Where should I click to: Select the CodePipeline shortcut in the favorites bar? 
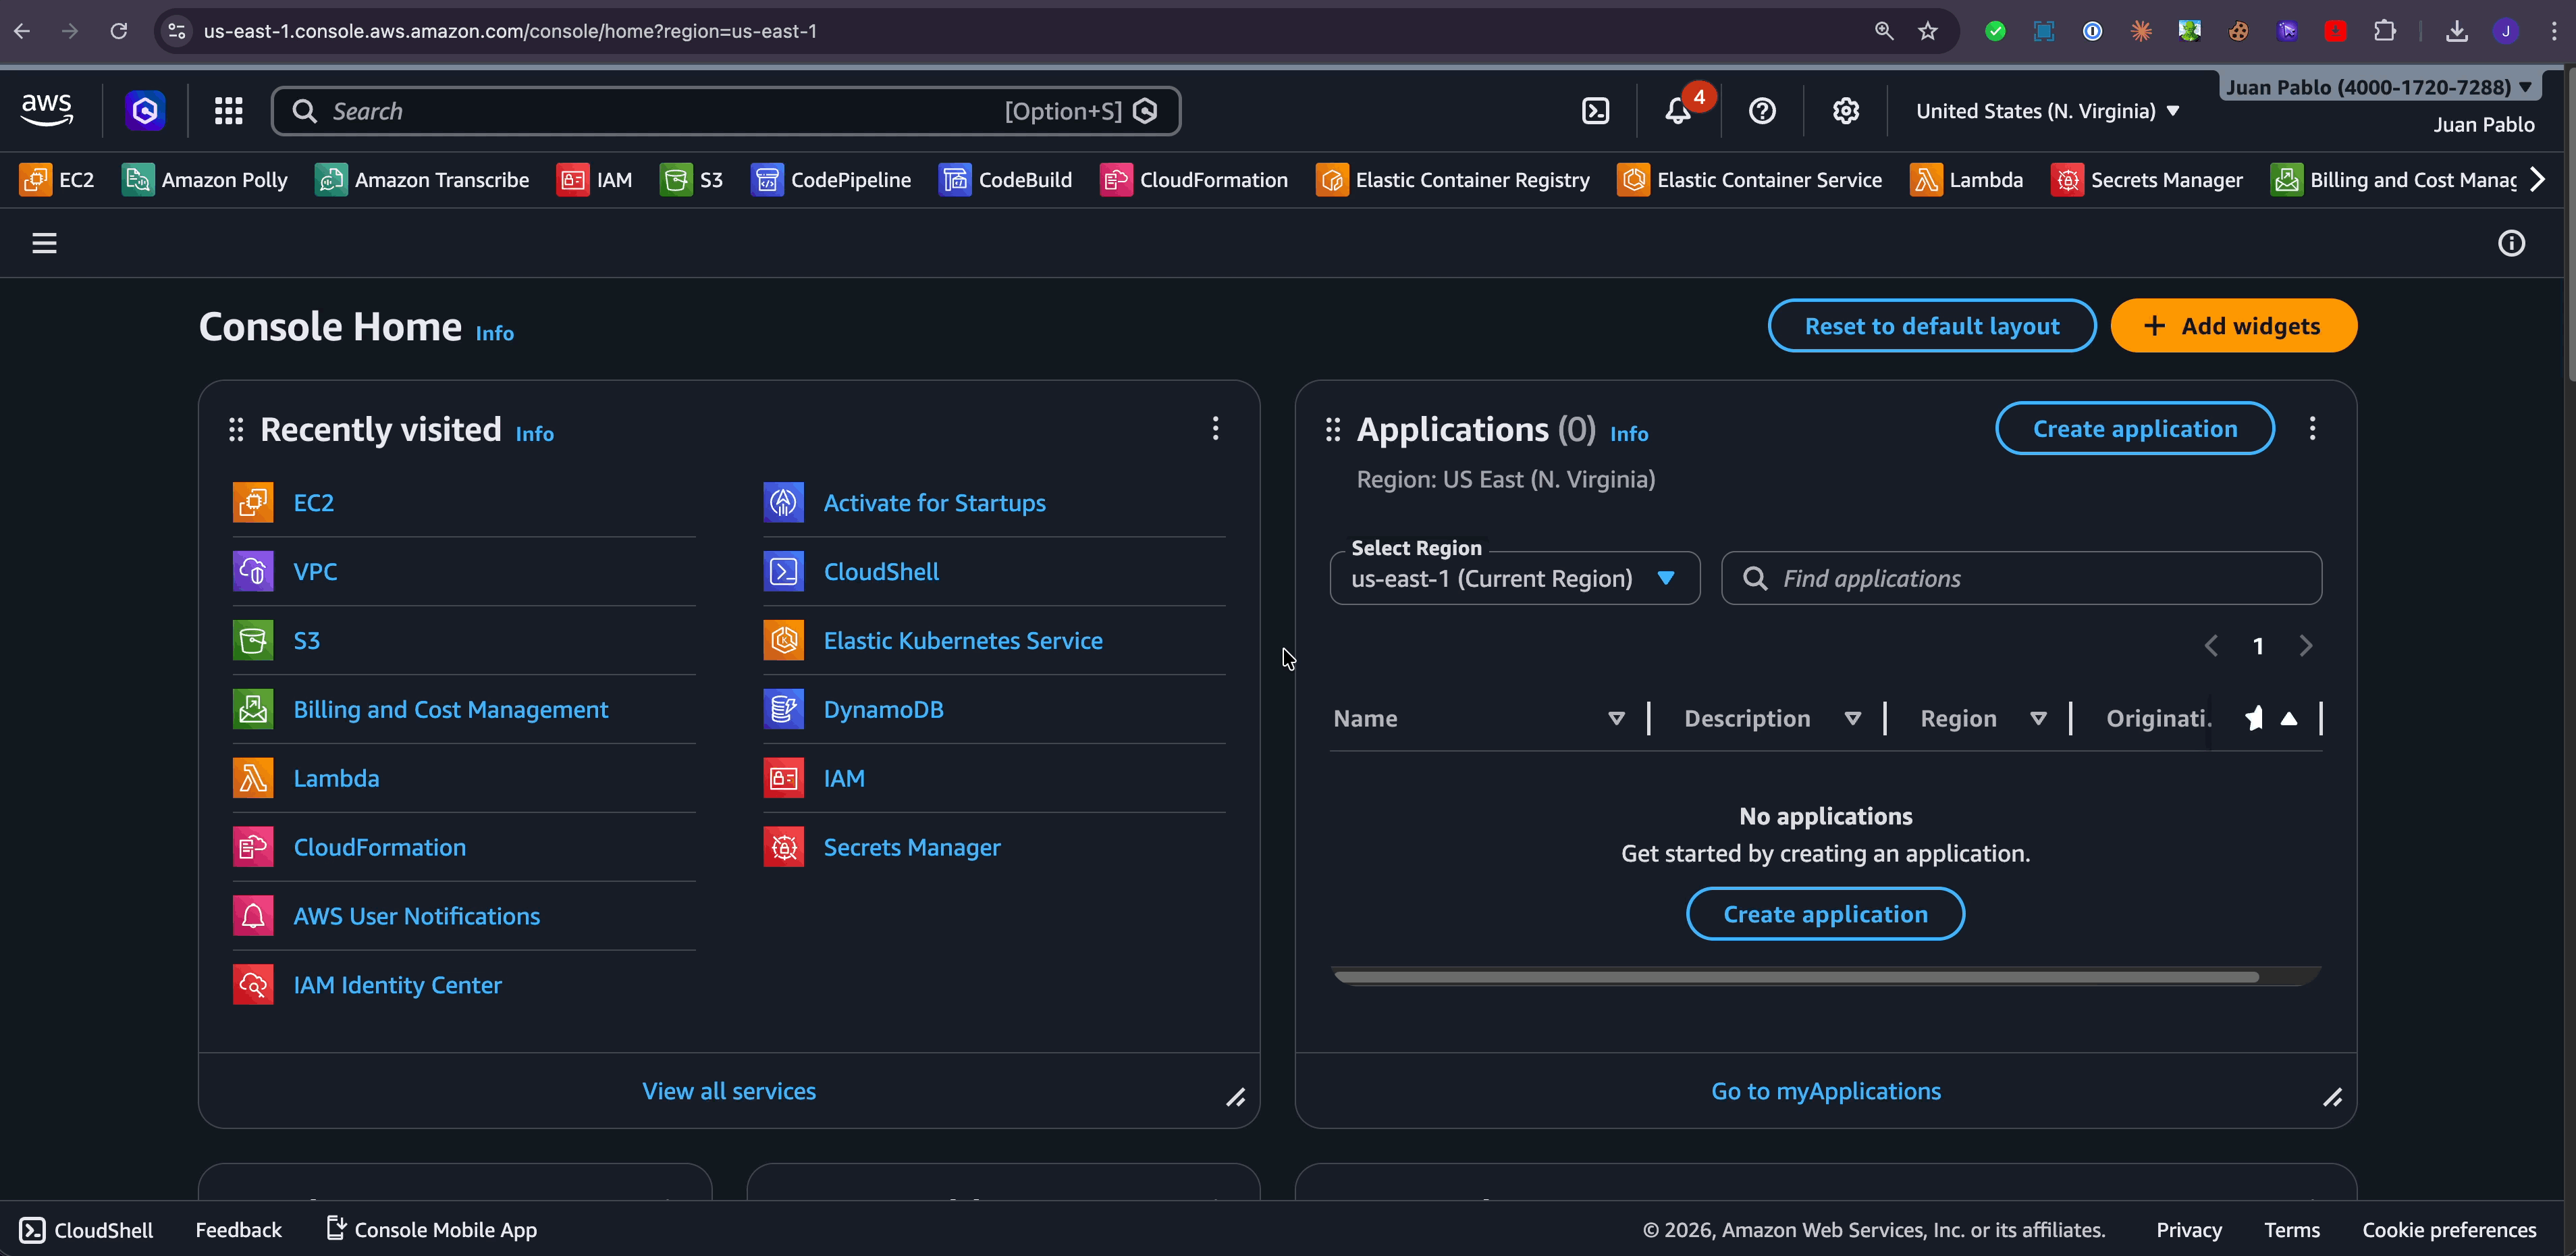pyautogui.click(x=831, y=180)
